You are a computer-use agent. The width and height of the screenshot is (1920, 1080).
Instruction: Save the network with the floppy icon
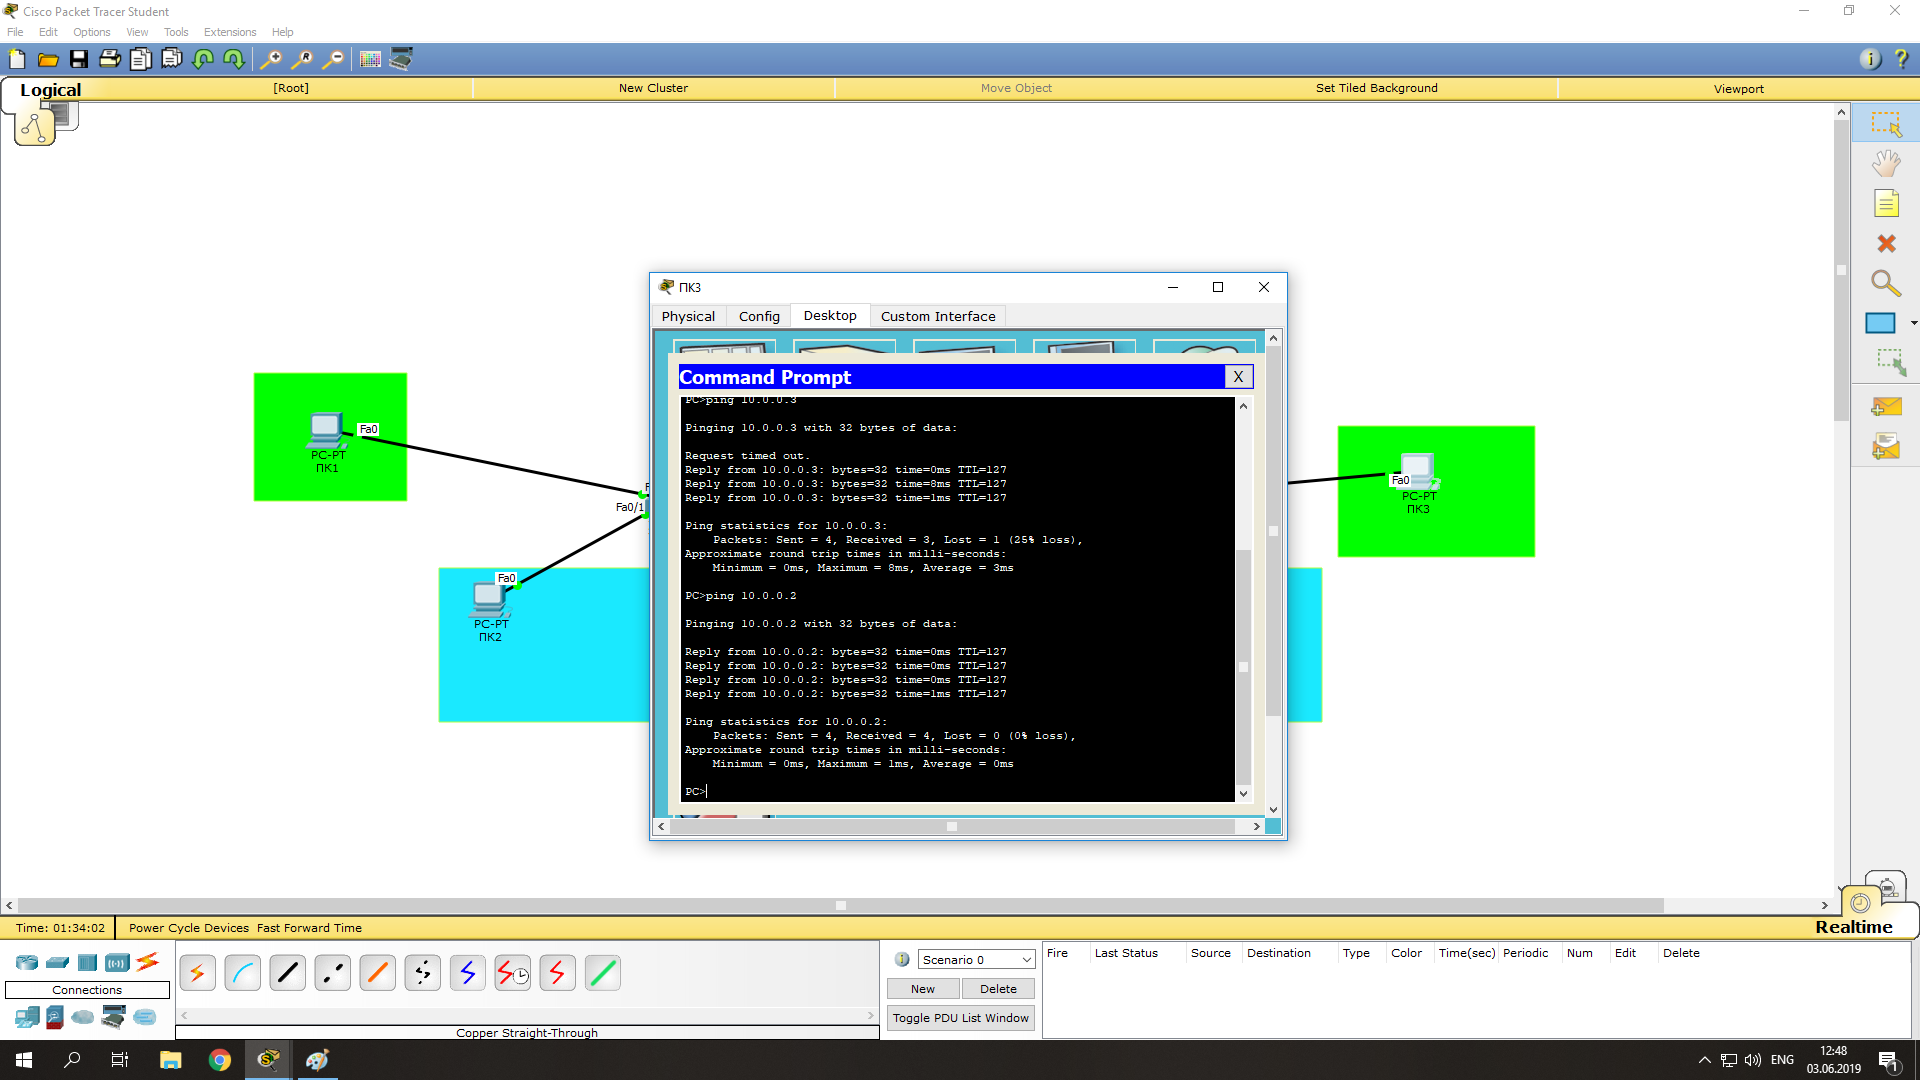[x=79, y=59]
